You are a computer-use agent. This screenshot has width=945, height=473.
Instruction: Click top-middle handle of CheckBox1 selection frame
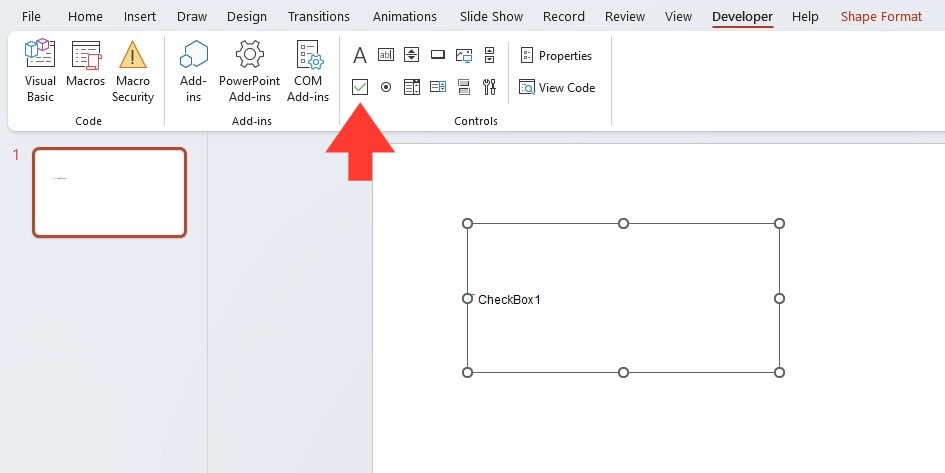(x=623, y=224)
